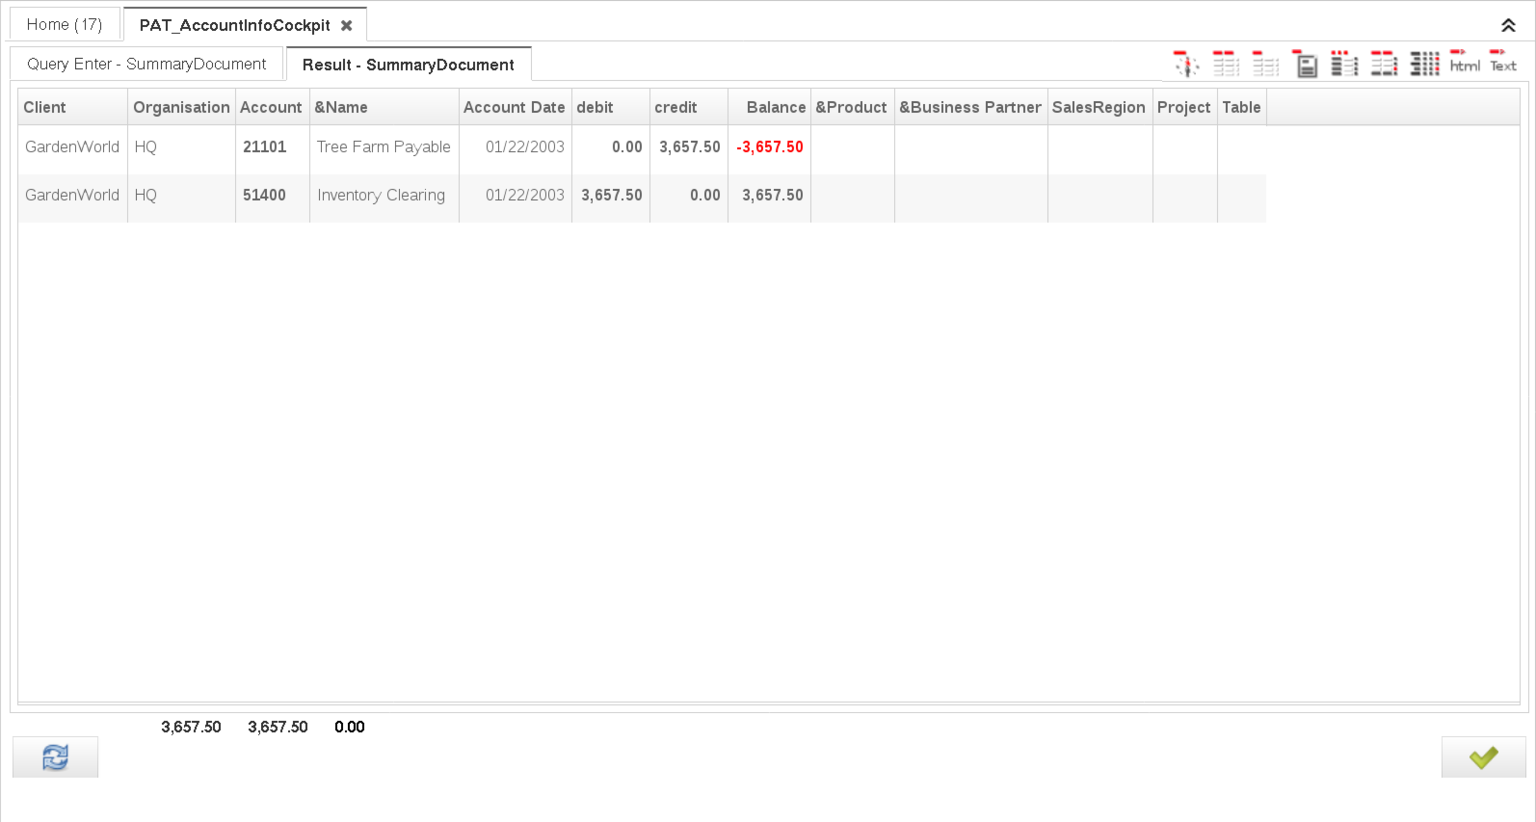Select the &Business Partner column header

click(969, 107)
